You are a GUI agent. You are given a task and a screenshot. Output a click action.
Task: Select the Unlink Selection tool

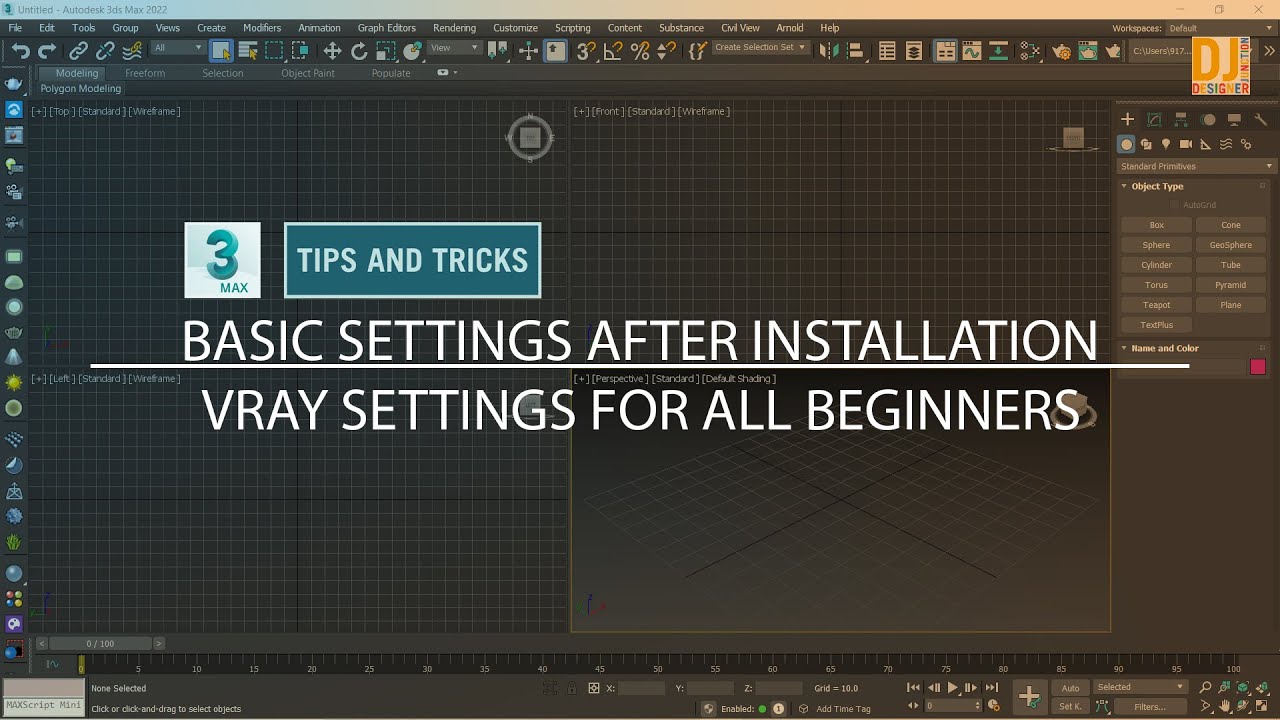(x=105, y=51)
